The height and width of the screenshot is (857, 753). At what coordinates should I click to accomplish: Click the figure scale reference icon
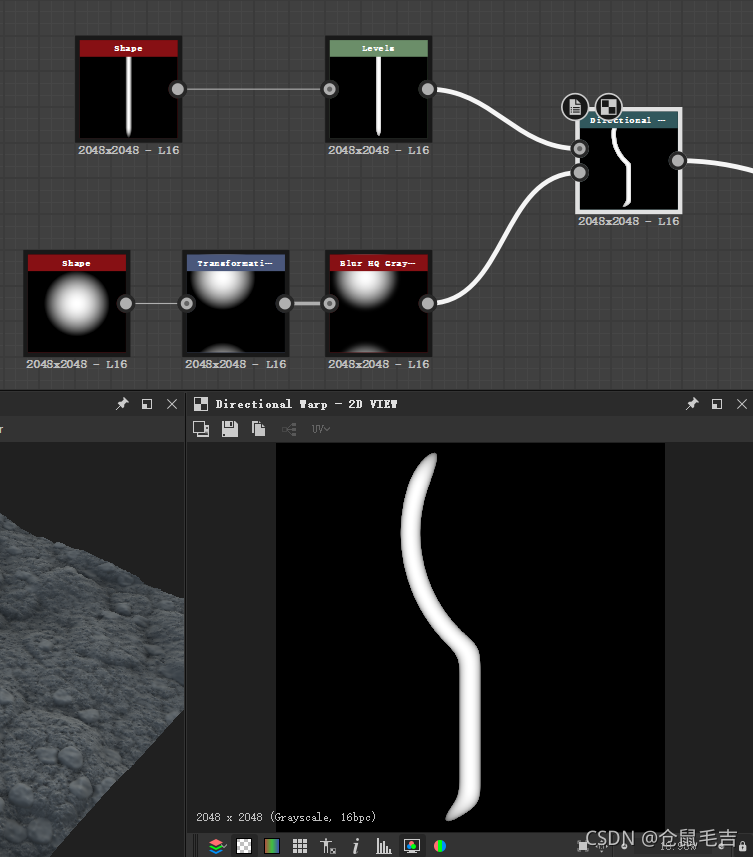pyautogui.click(x=328, y=846)
